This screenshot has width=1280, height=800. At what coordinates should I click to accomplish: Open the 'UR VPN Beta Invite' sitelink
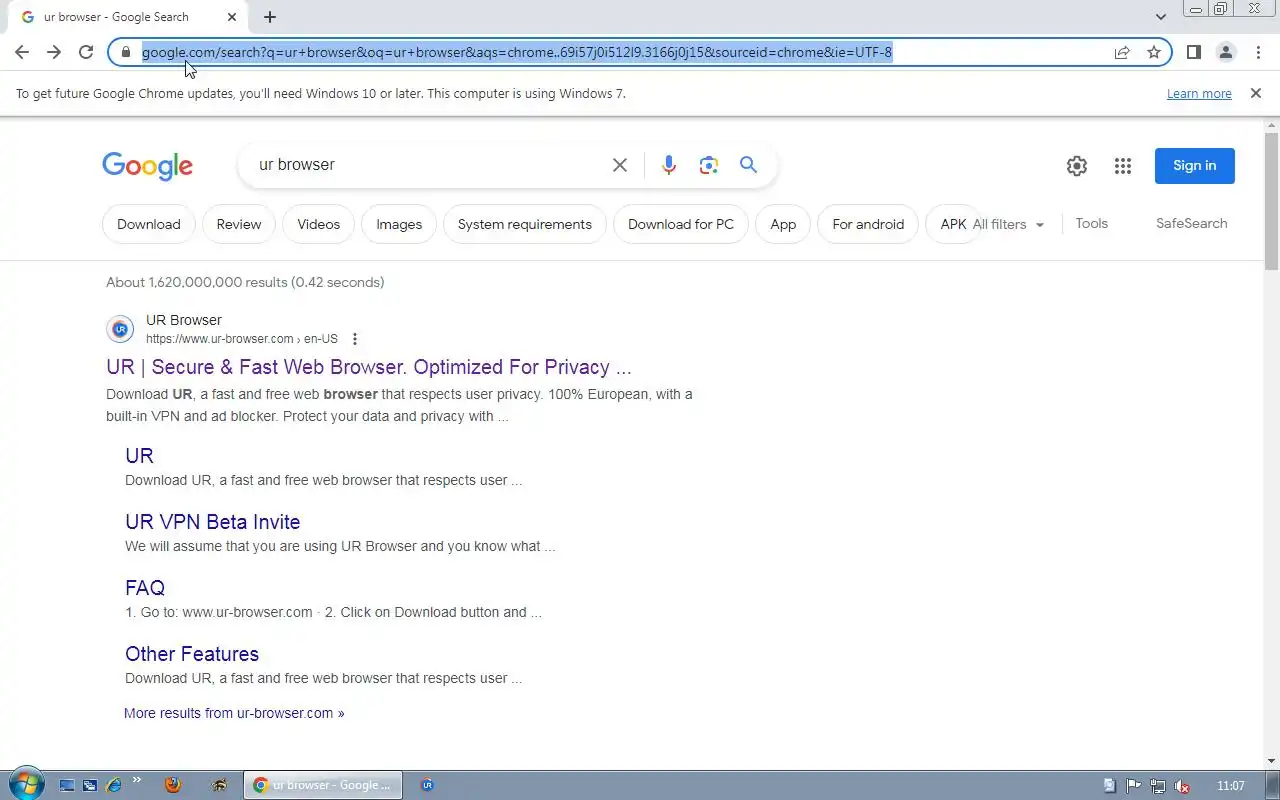[x=212, y=522]
